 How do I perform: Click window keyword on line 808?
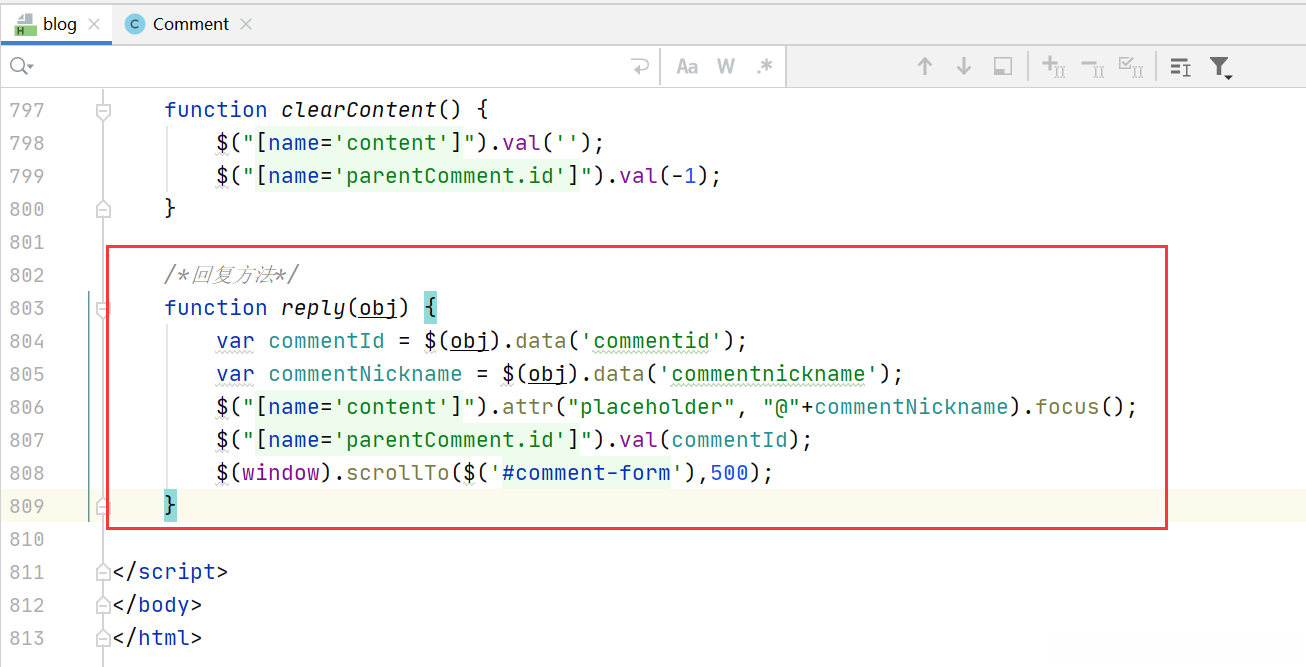click(x=281, y=473)
